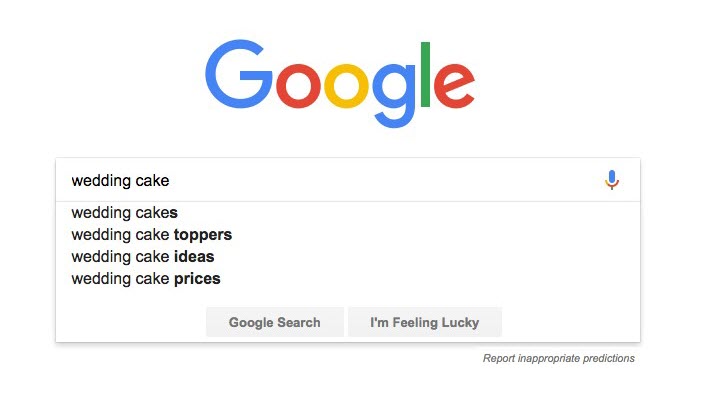Click the bold word 'prices' in suggestions
Image resolution: width=725 pixels, height=399 pixels.
(197, 279)
